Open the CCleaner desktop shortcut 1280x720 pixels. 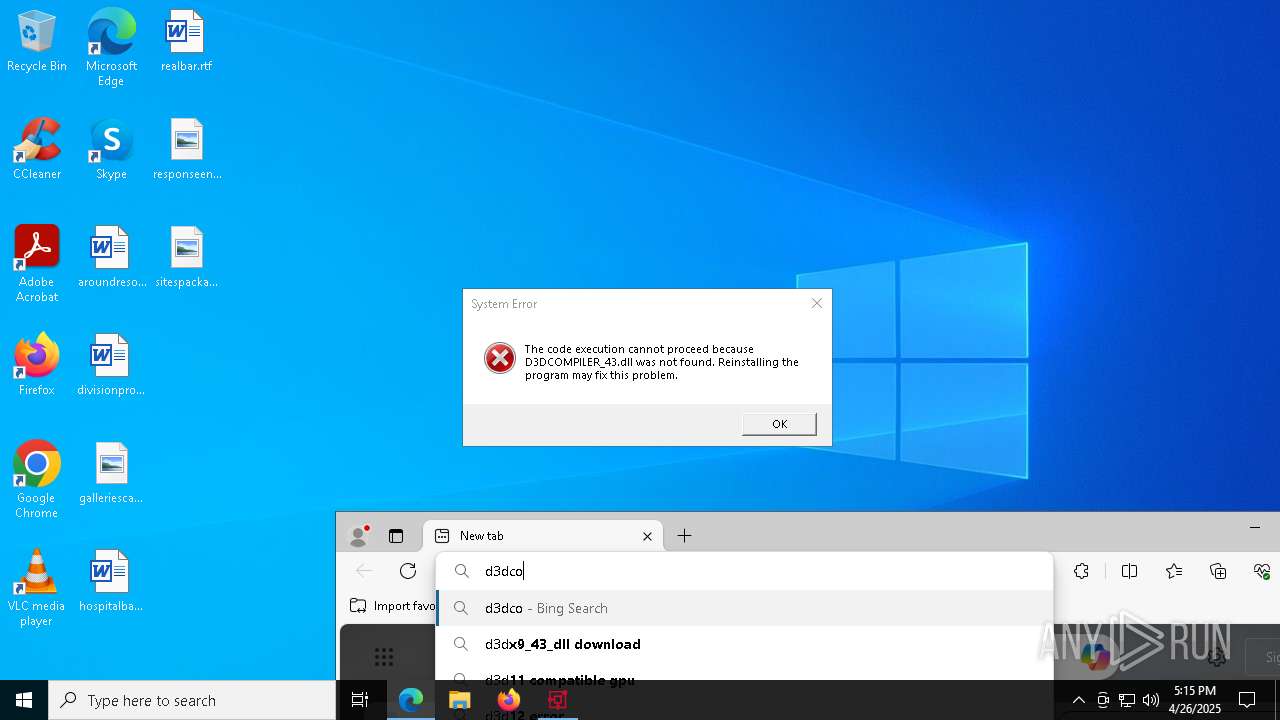coord(37,150)
